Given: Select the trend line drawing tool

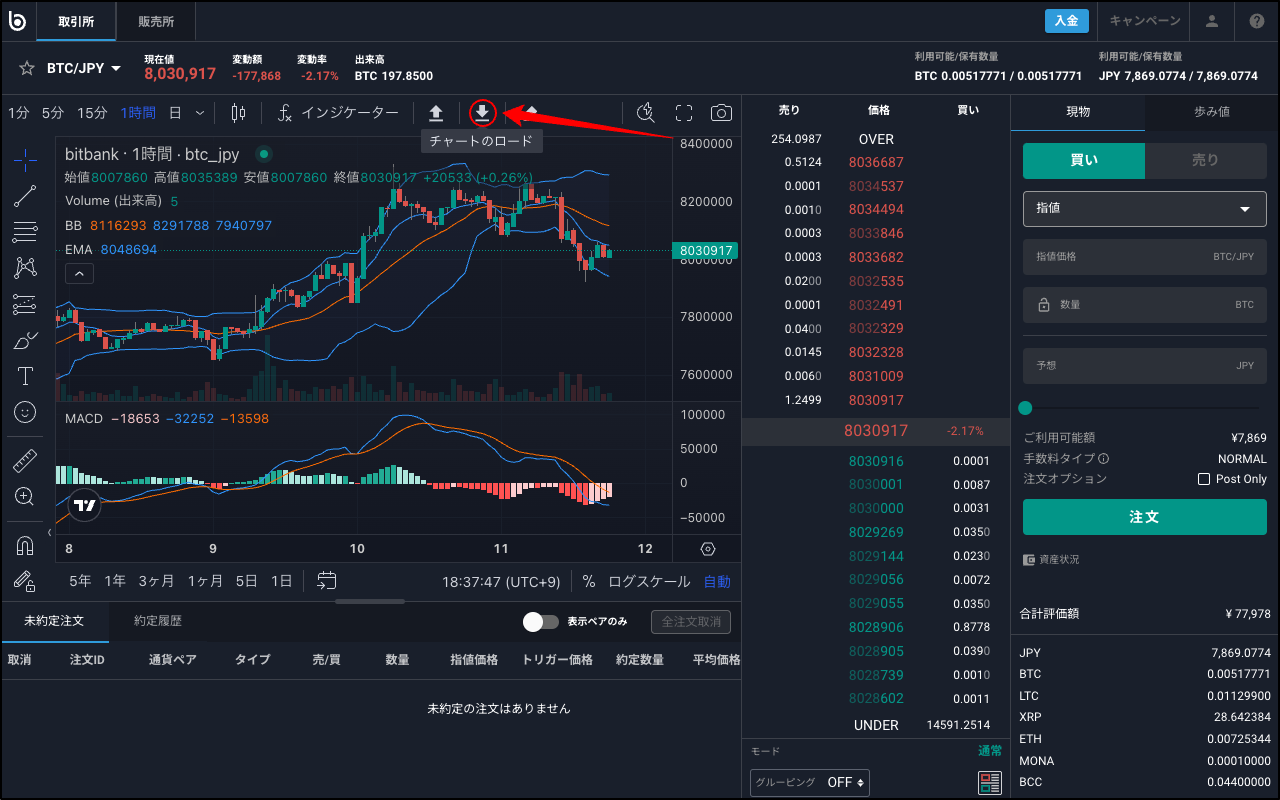Looking at the screenshot, I should click(24, 195).
